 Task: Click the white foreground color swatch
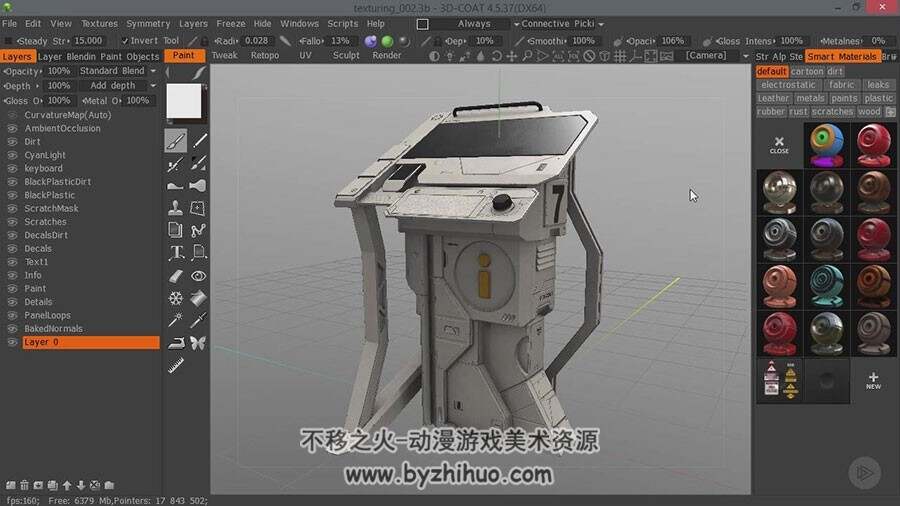(x=184, y=102)
